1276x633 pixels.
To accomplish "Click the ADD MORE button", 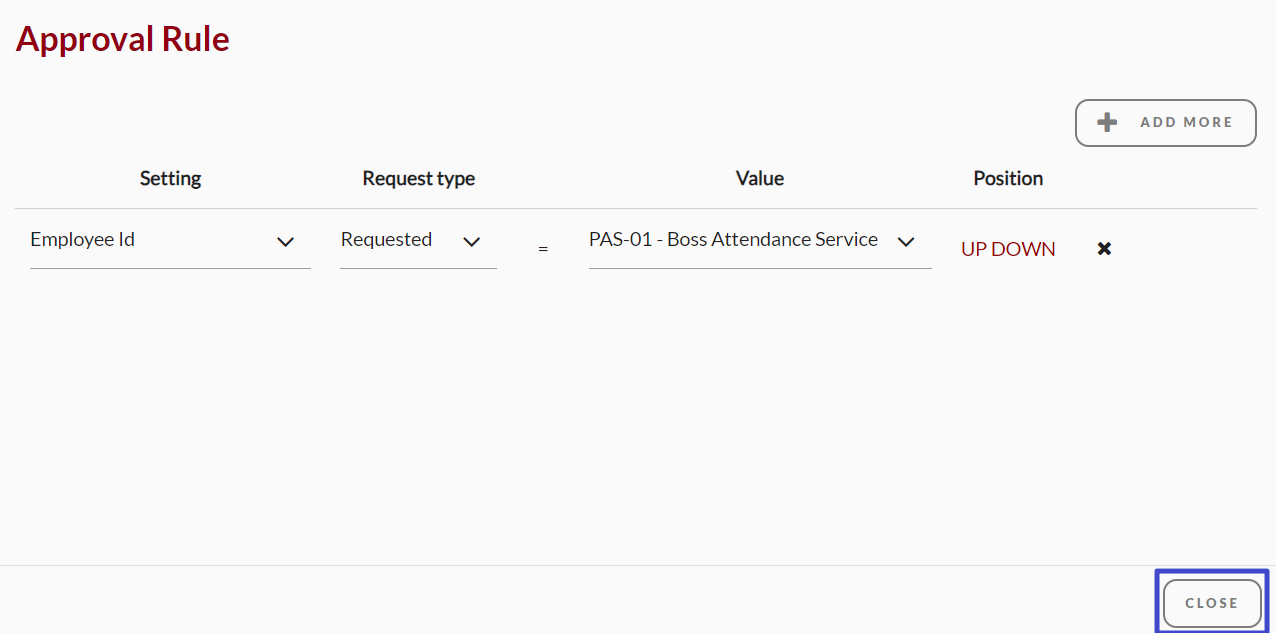I will coord(1165,123).
